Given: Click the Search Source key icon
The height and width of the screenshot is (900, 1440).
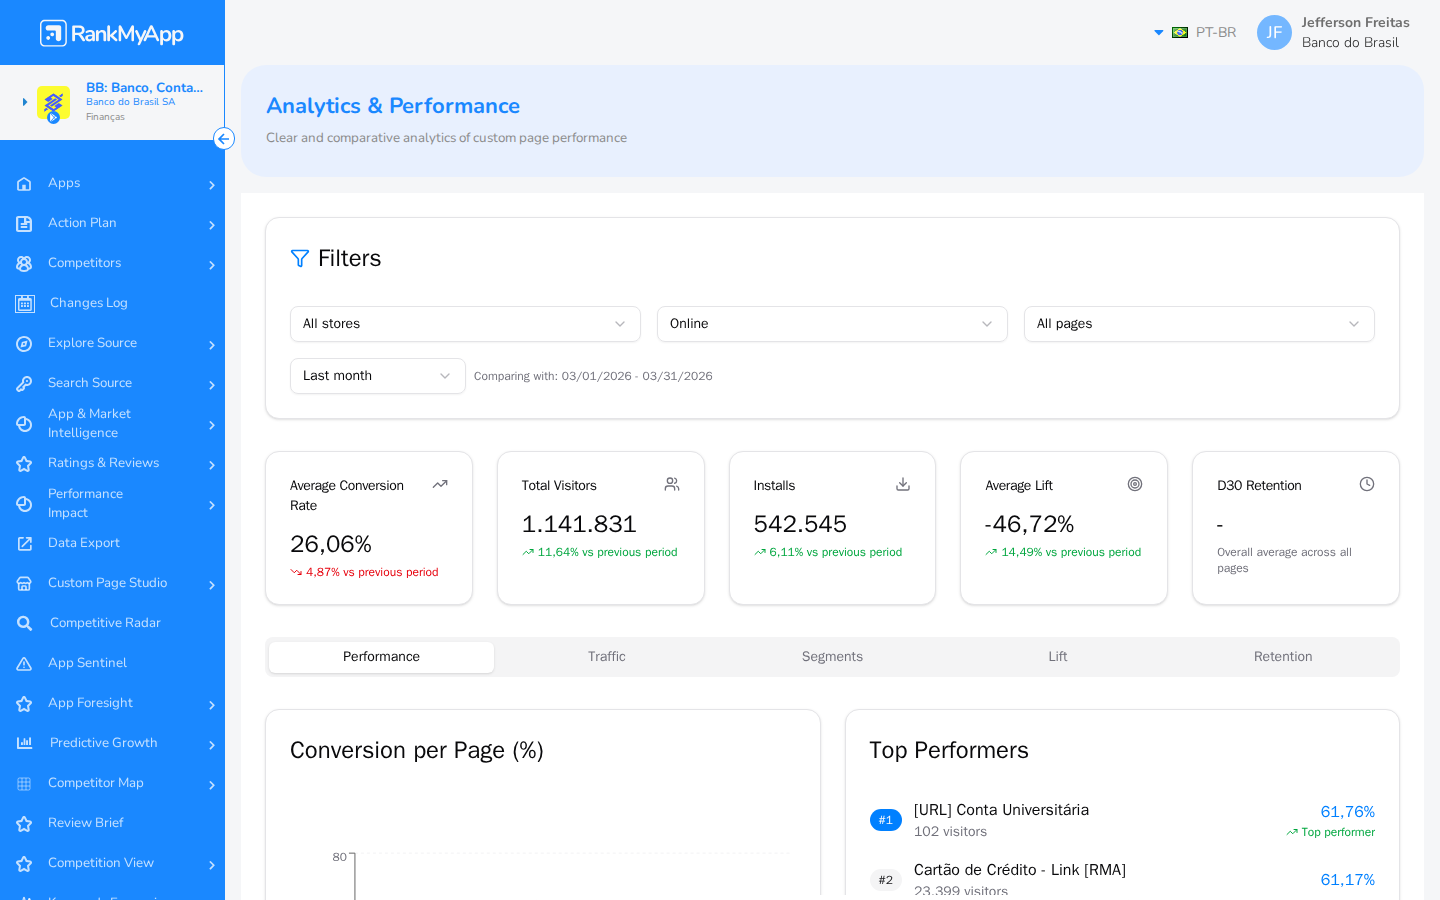Looking at the screenshot, I should pos(24,384).
